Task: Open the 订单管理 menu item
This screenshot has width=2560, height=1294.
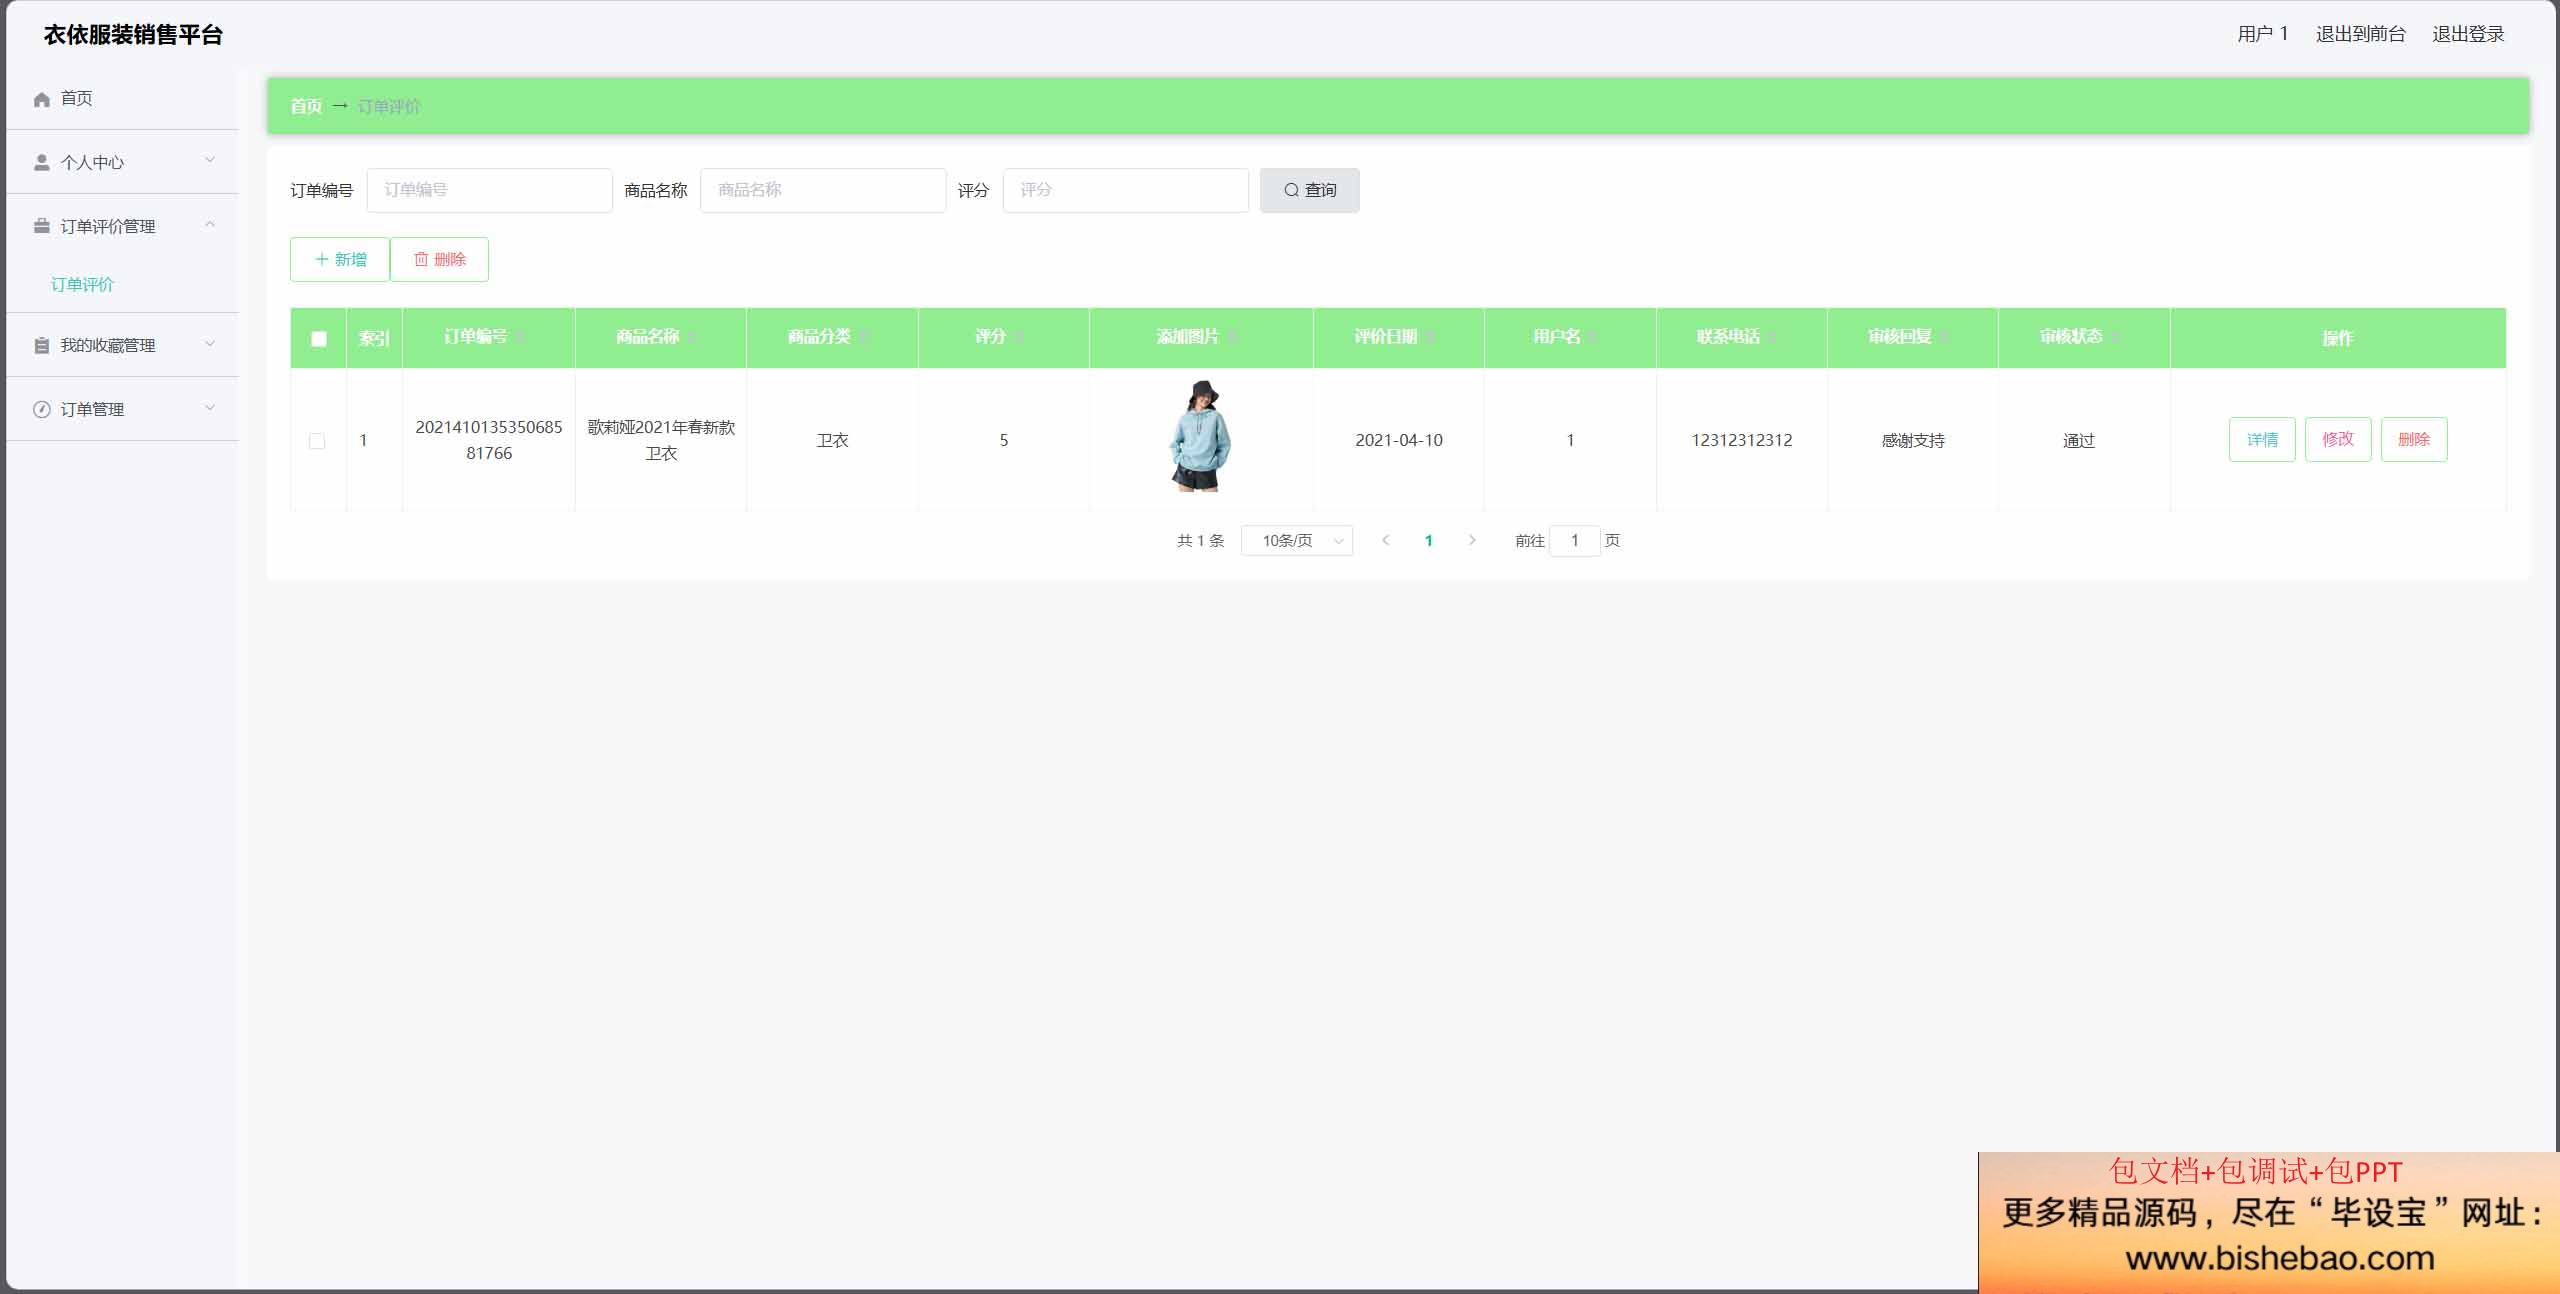Action: (x=122, y=409)
